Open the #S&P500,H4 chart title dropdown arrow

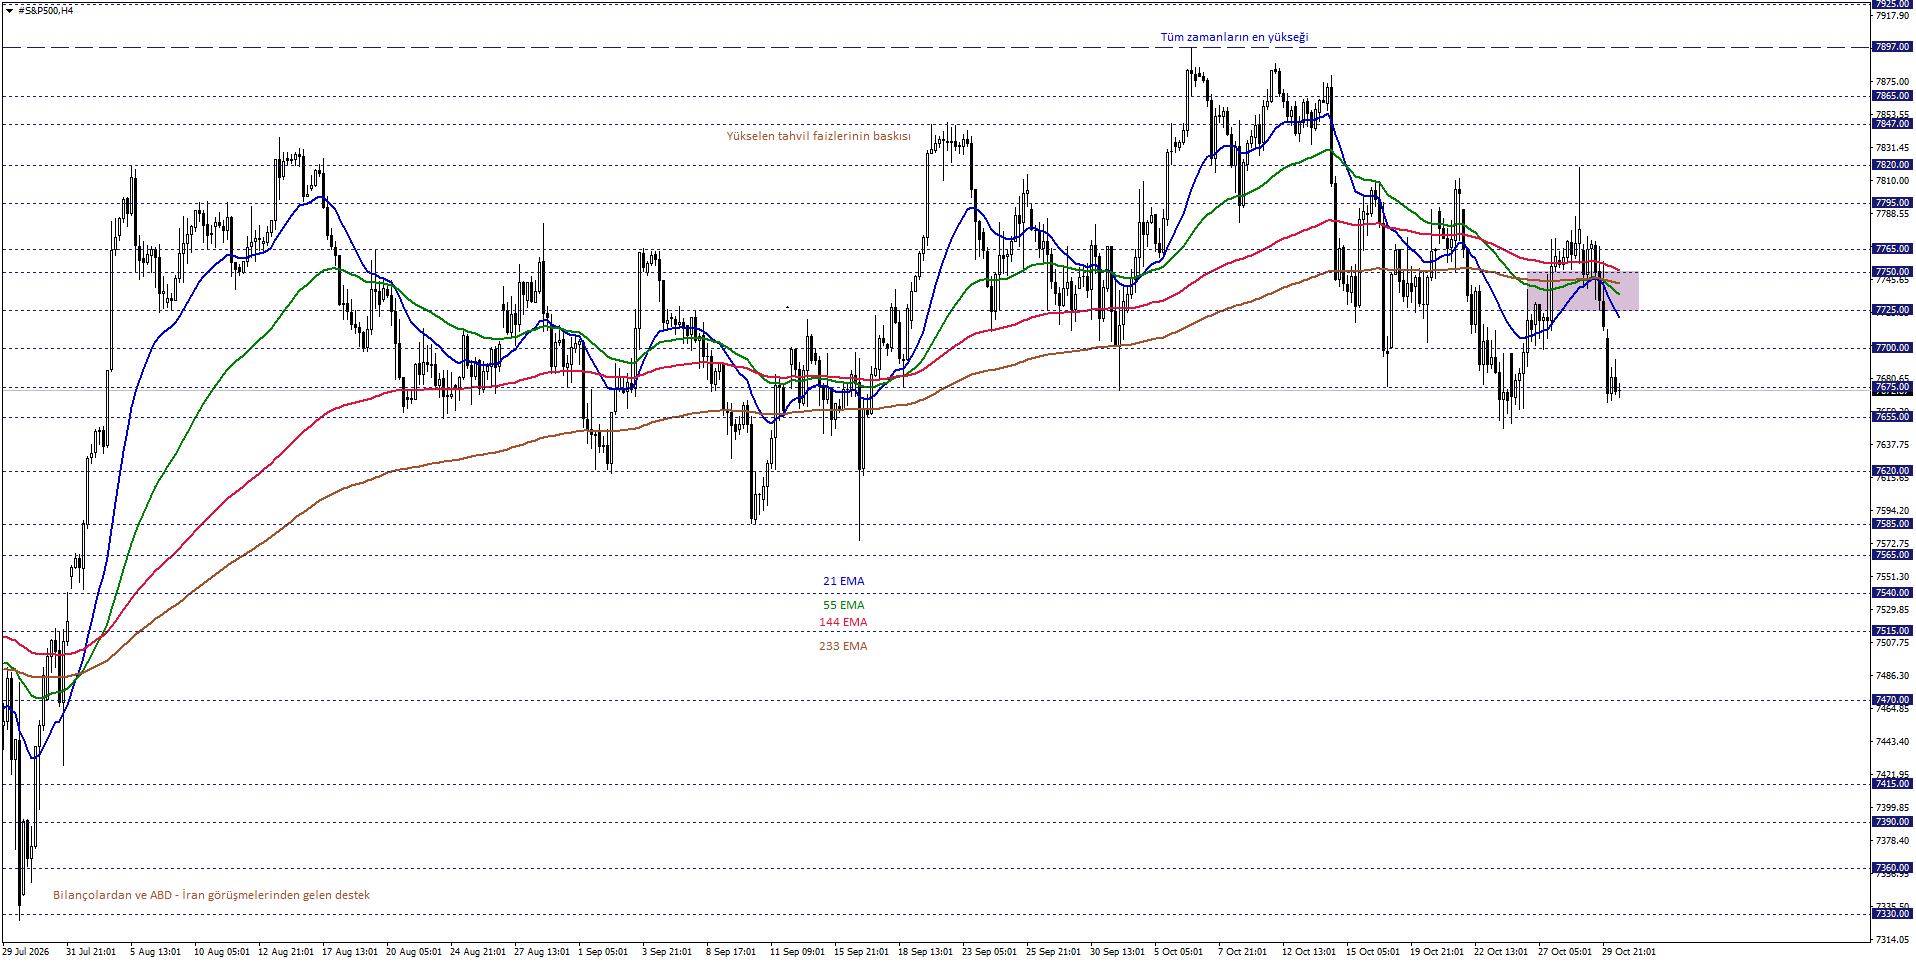(x=9, y=10)
